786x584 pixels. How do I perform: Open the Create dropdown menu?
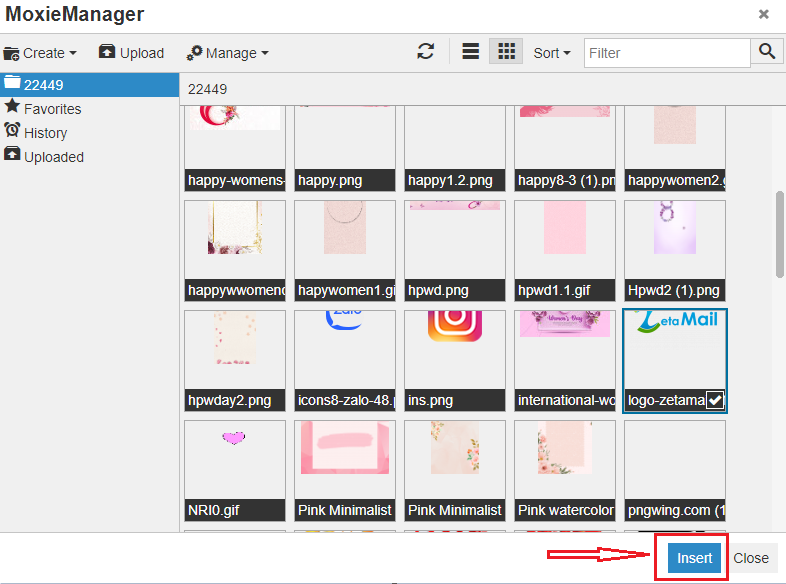coord(40,53)
